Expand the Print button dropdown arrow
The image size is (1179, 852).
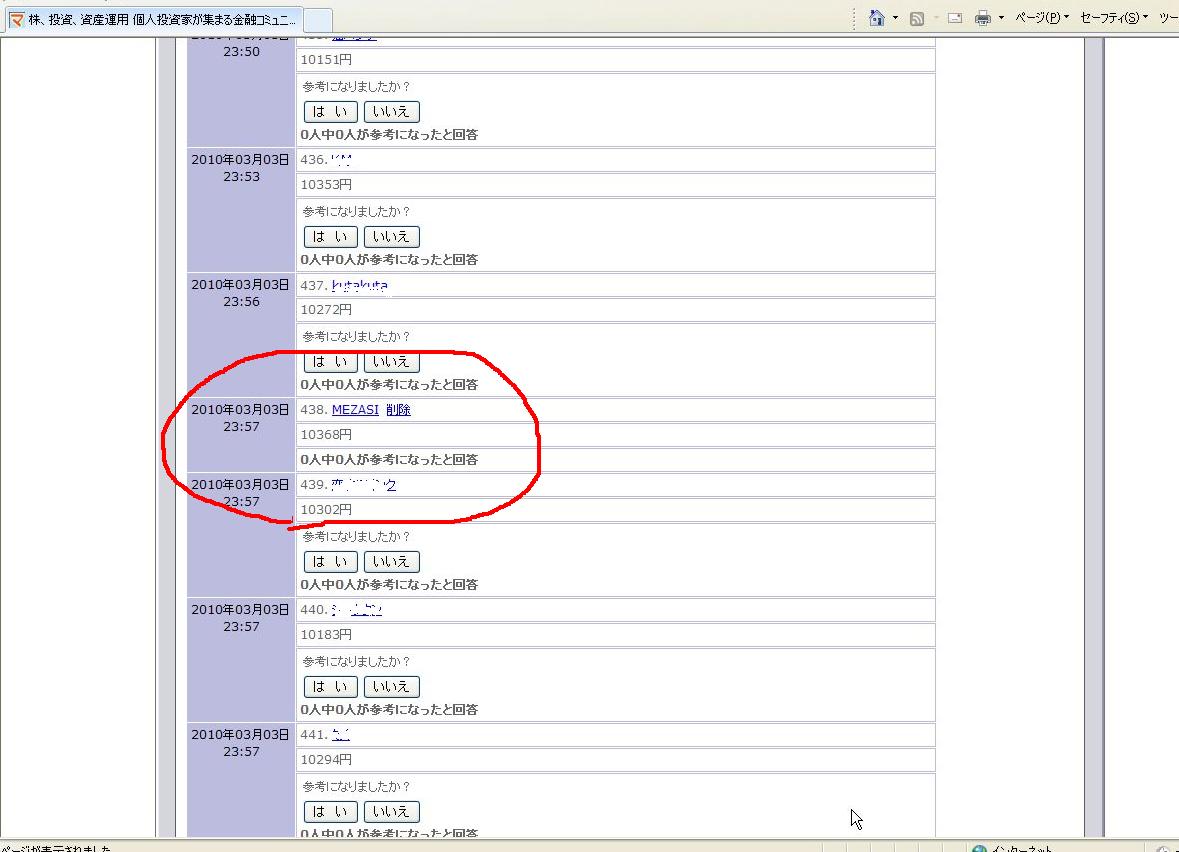[x=1001, y=18]
